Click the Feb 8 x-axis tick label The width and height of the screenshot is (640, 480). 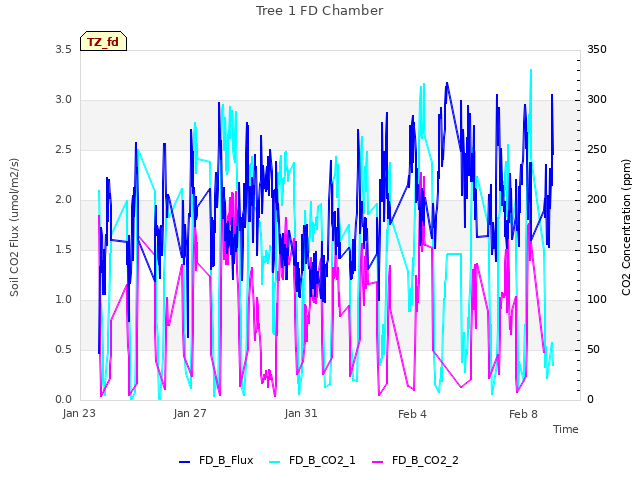(x=523, y=414)
